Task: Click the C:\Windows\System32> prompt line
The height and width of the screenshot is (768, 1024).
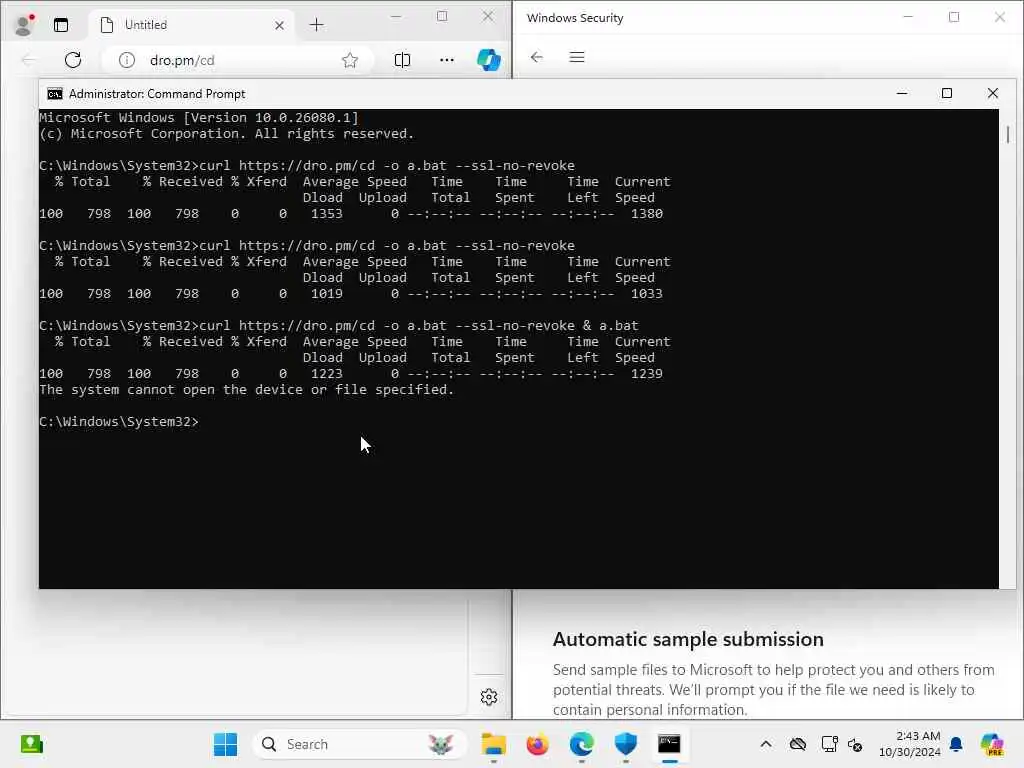Action: coord(119,422)
